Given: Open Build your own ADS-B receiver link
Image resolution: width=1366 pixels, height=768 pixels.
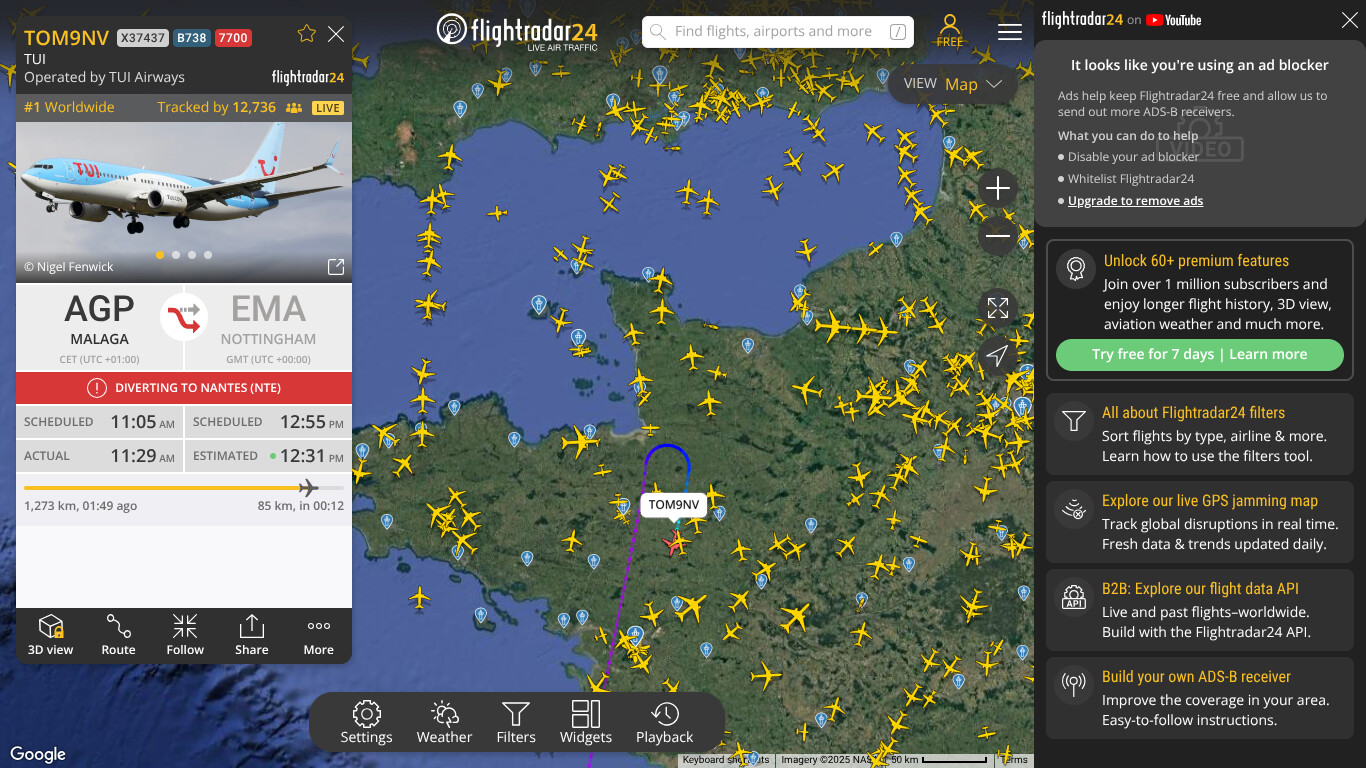Looking at the screenshot, I should point(1200,698).
